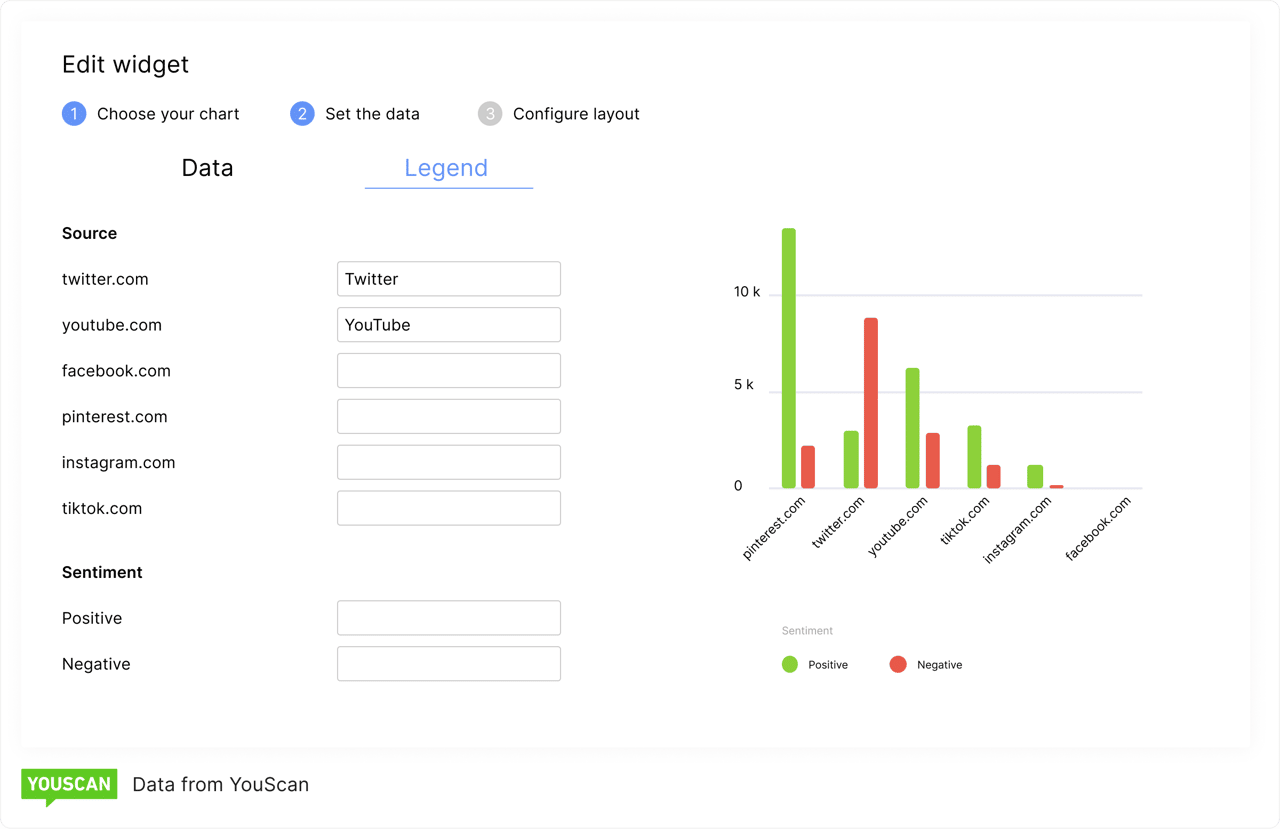Select the red Negative legend marker
Viewport: 1280px width, 829px height.
coord(897,663)
